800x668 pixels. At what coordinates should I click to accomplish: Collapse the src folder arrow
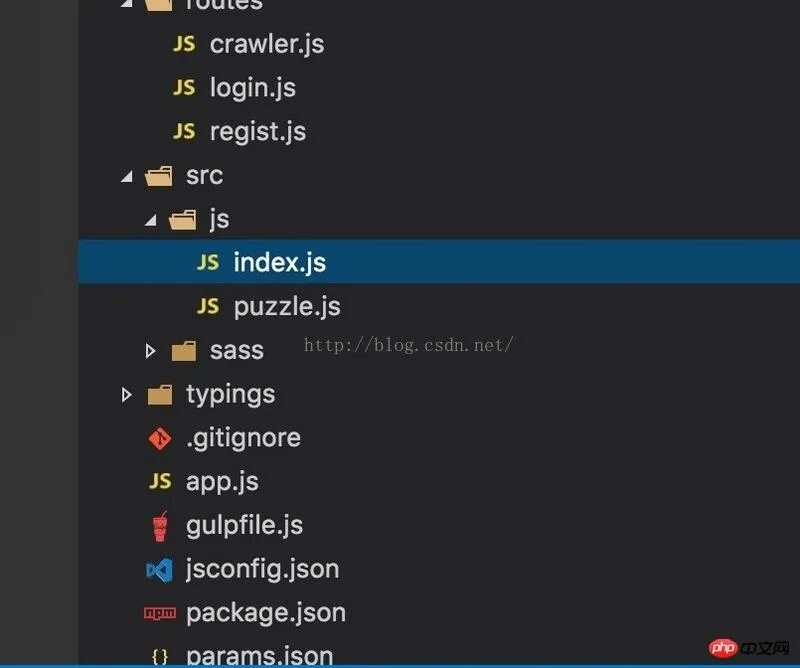pos(127,177)
